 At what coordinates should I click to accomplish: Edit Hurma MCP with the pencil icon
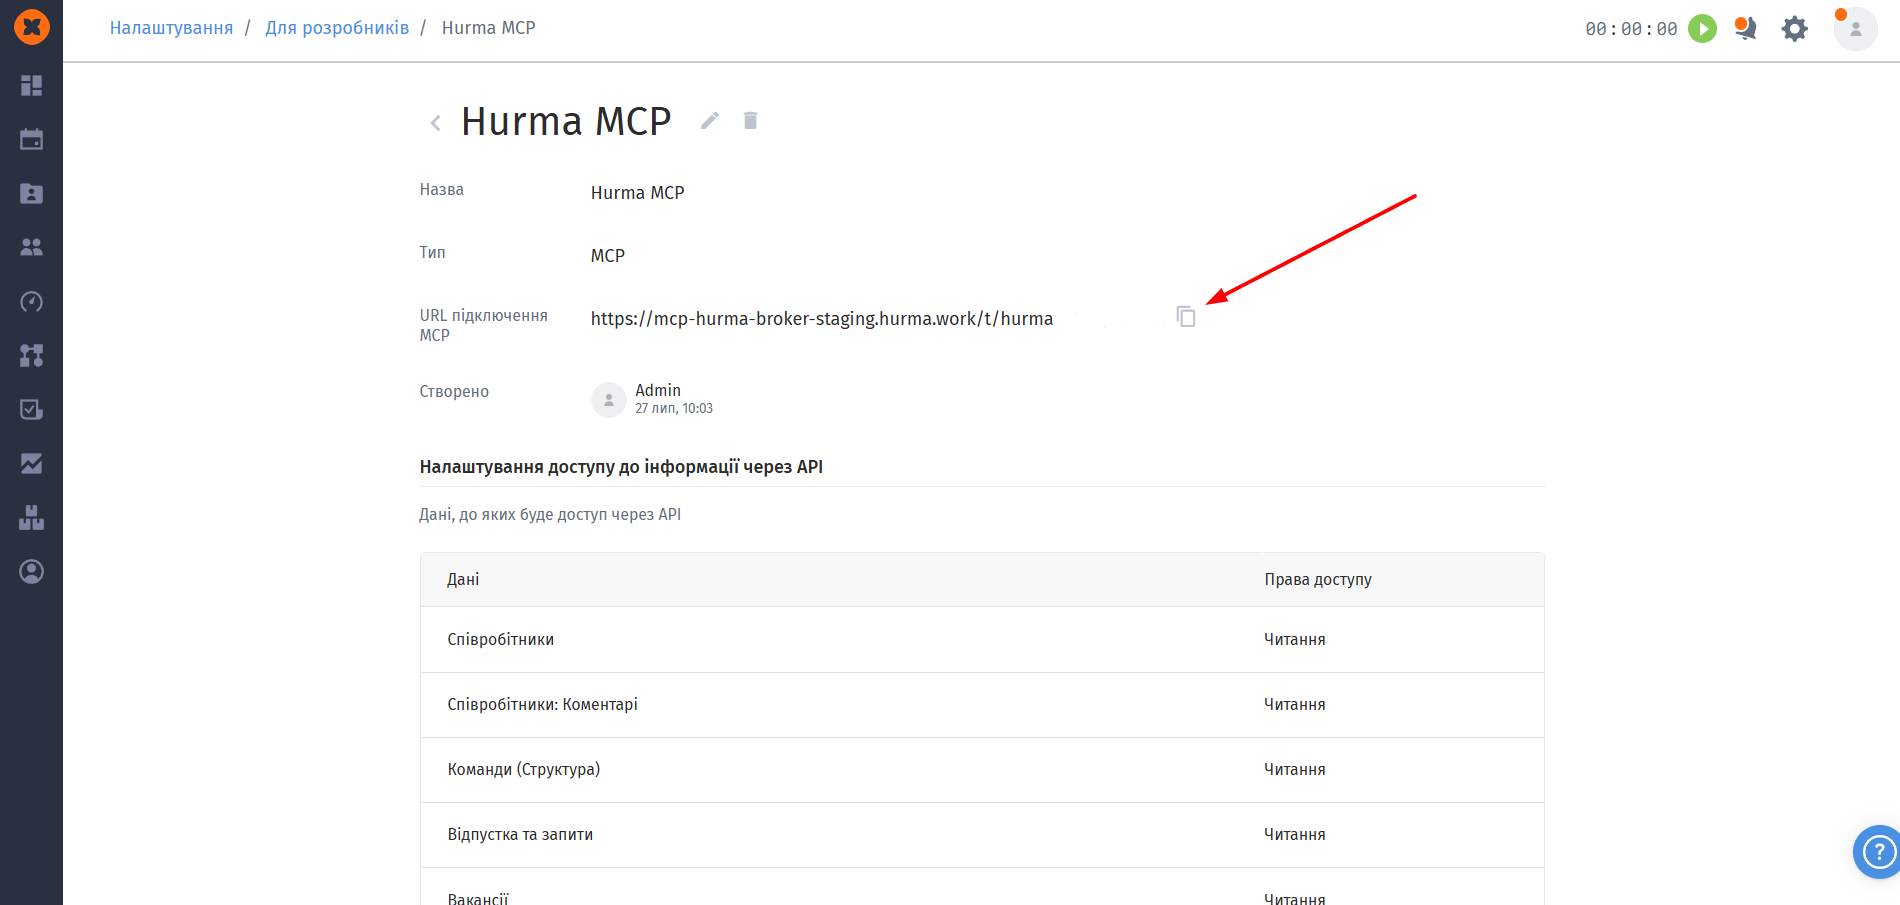(x=710, y=121)
